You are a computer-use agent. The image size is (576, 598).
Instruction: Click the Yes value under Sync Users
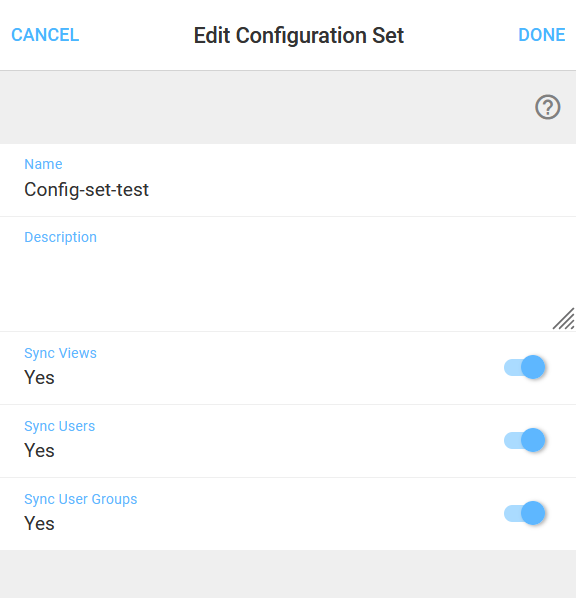coord(39,450)
